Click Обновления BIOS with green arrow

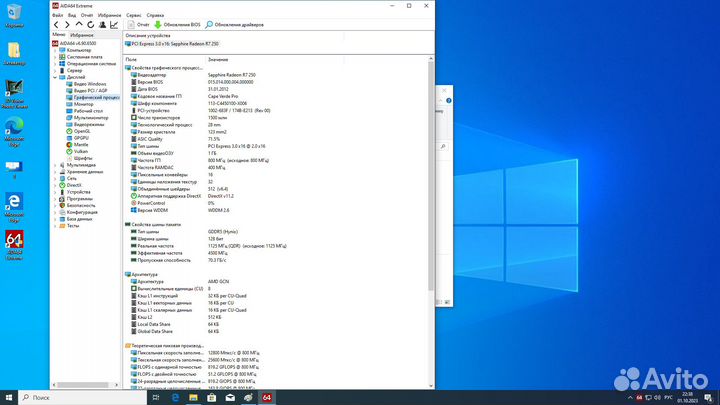pos(177,25)
